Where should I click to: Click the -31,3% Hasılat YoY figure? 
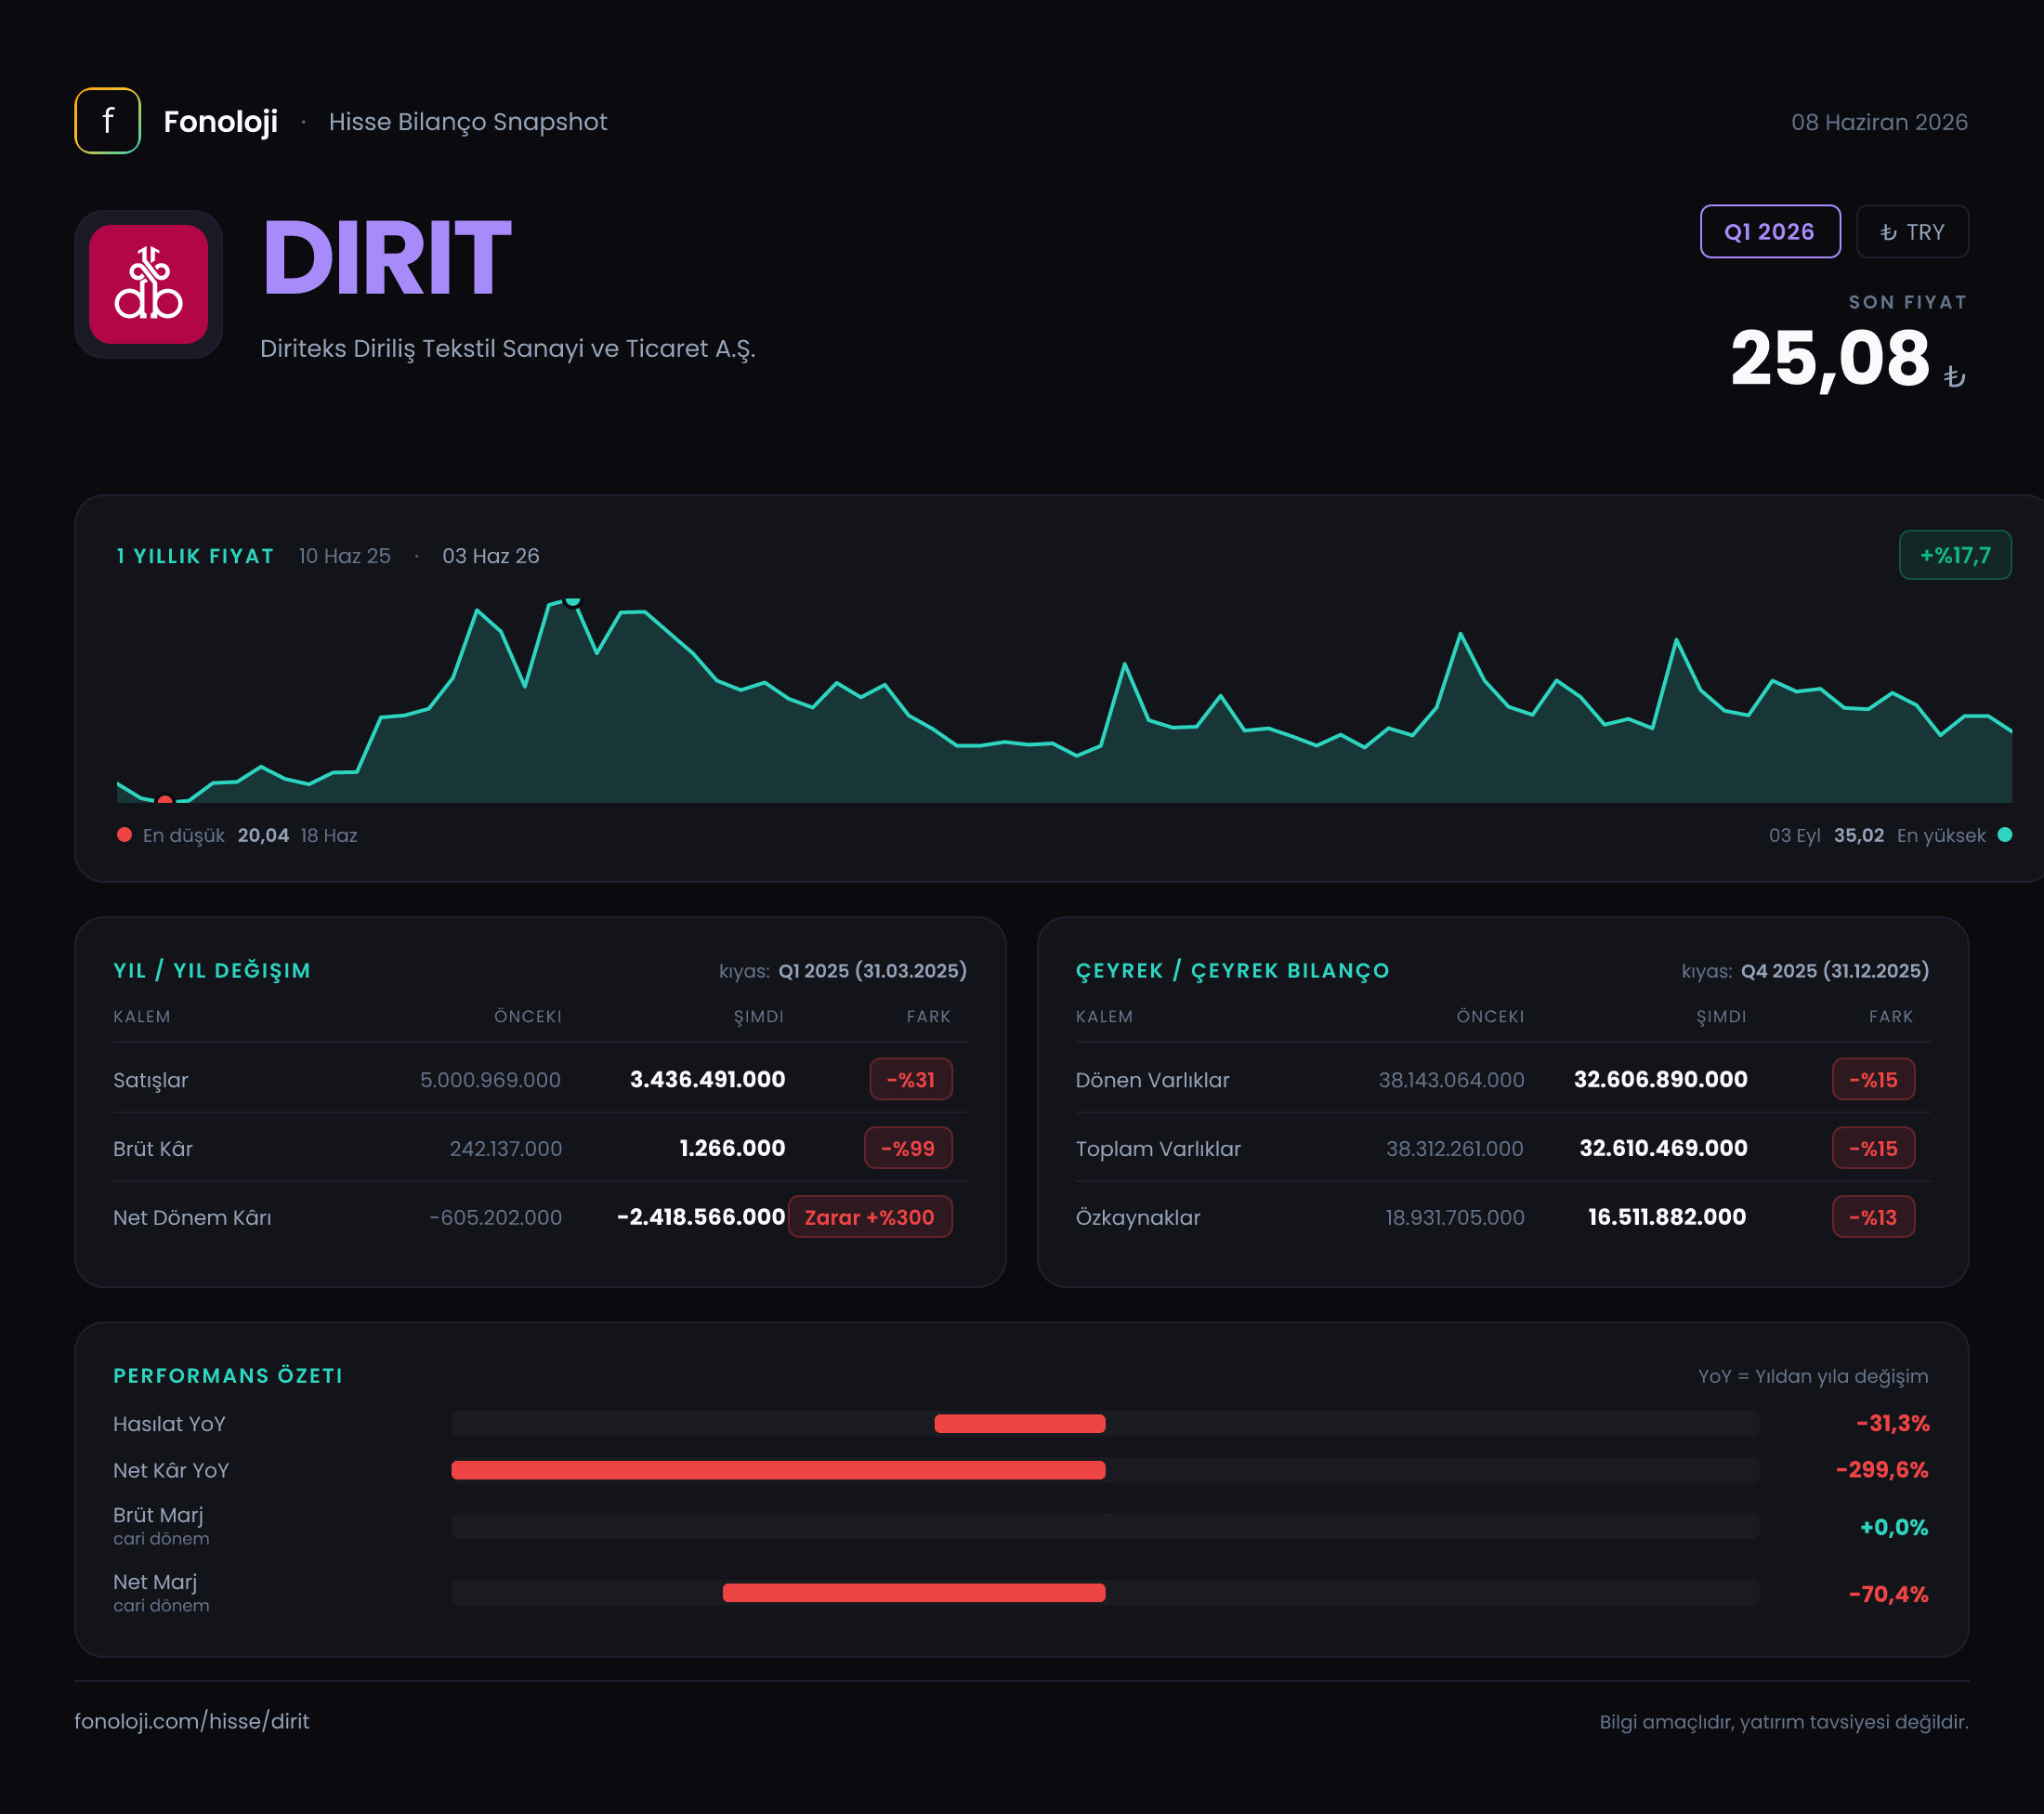[x=1892, y=1423]
